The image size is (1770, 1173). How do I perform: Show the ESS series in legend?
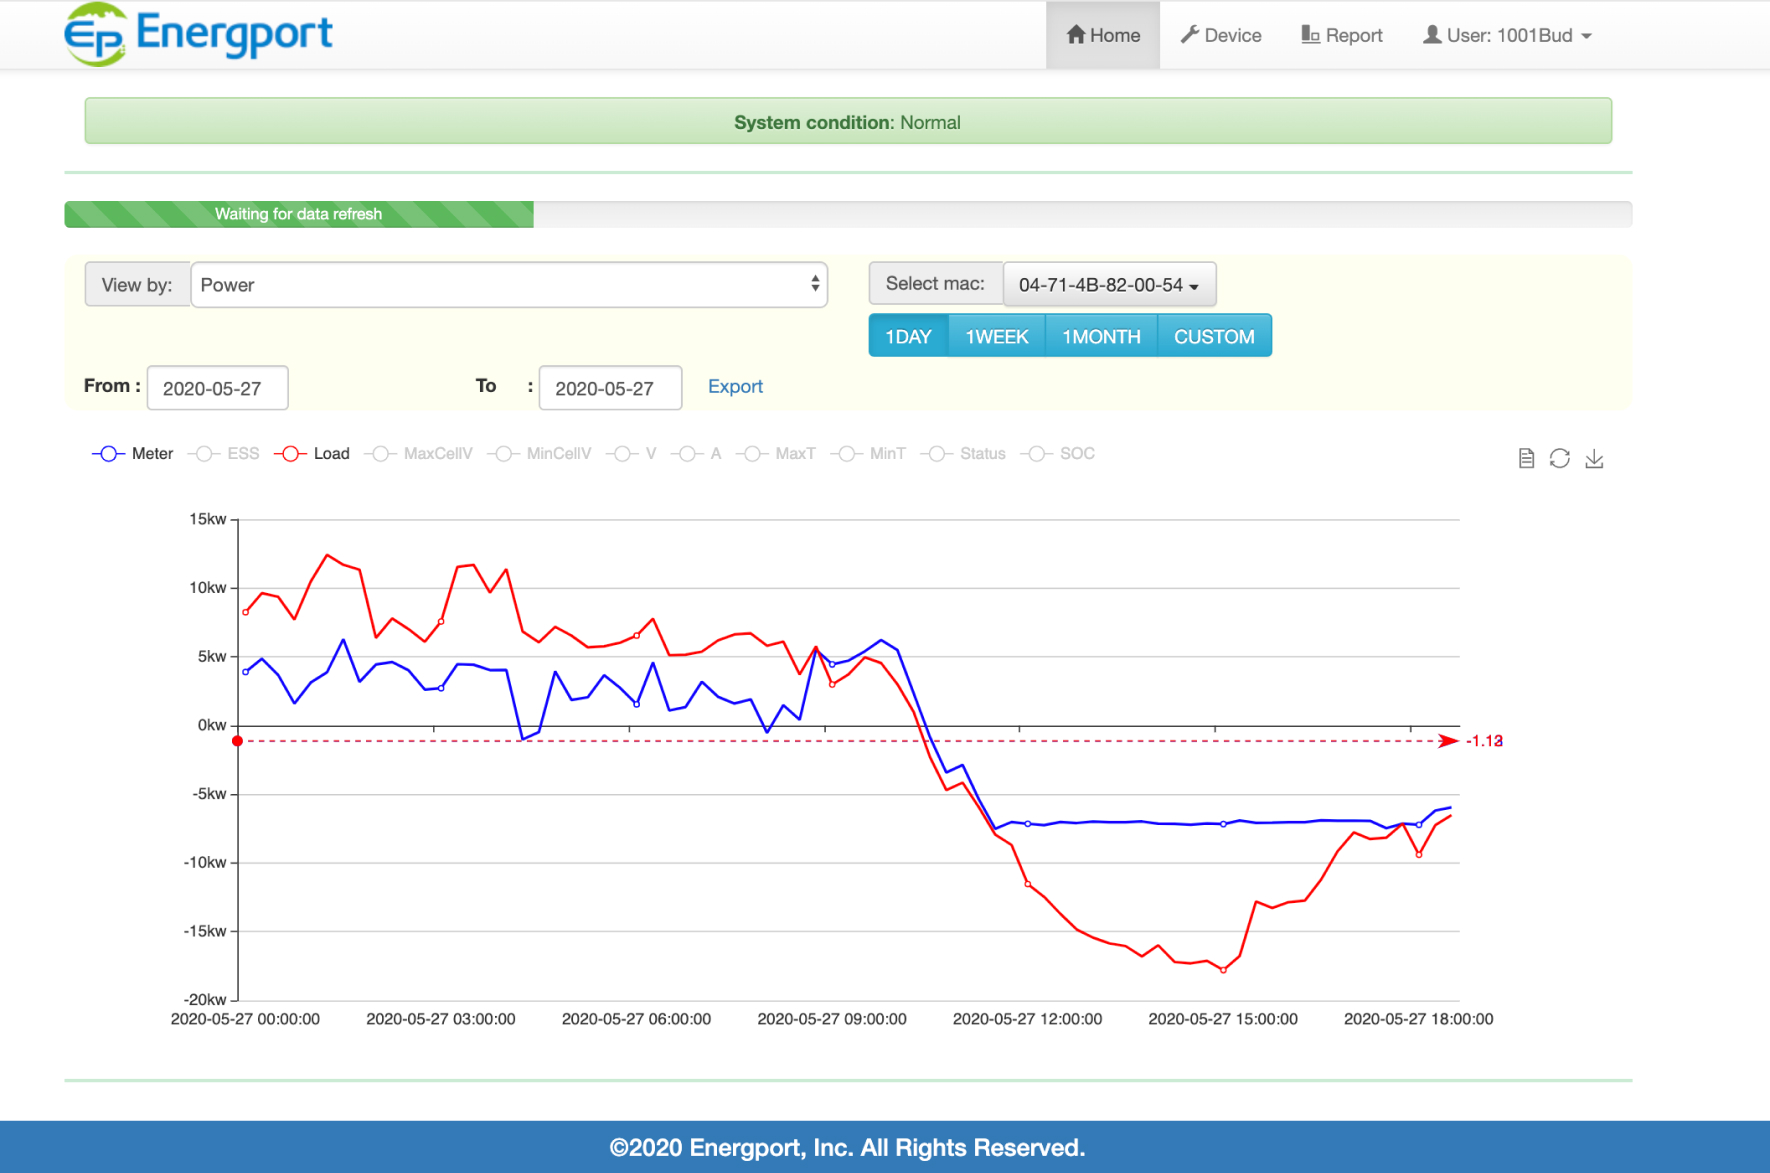pyautogui.click(x=224, y=454)
